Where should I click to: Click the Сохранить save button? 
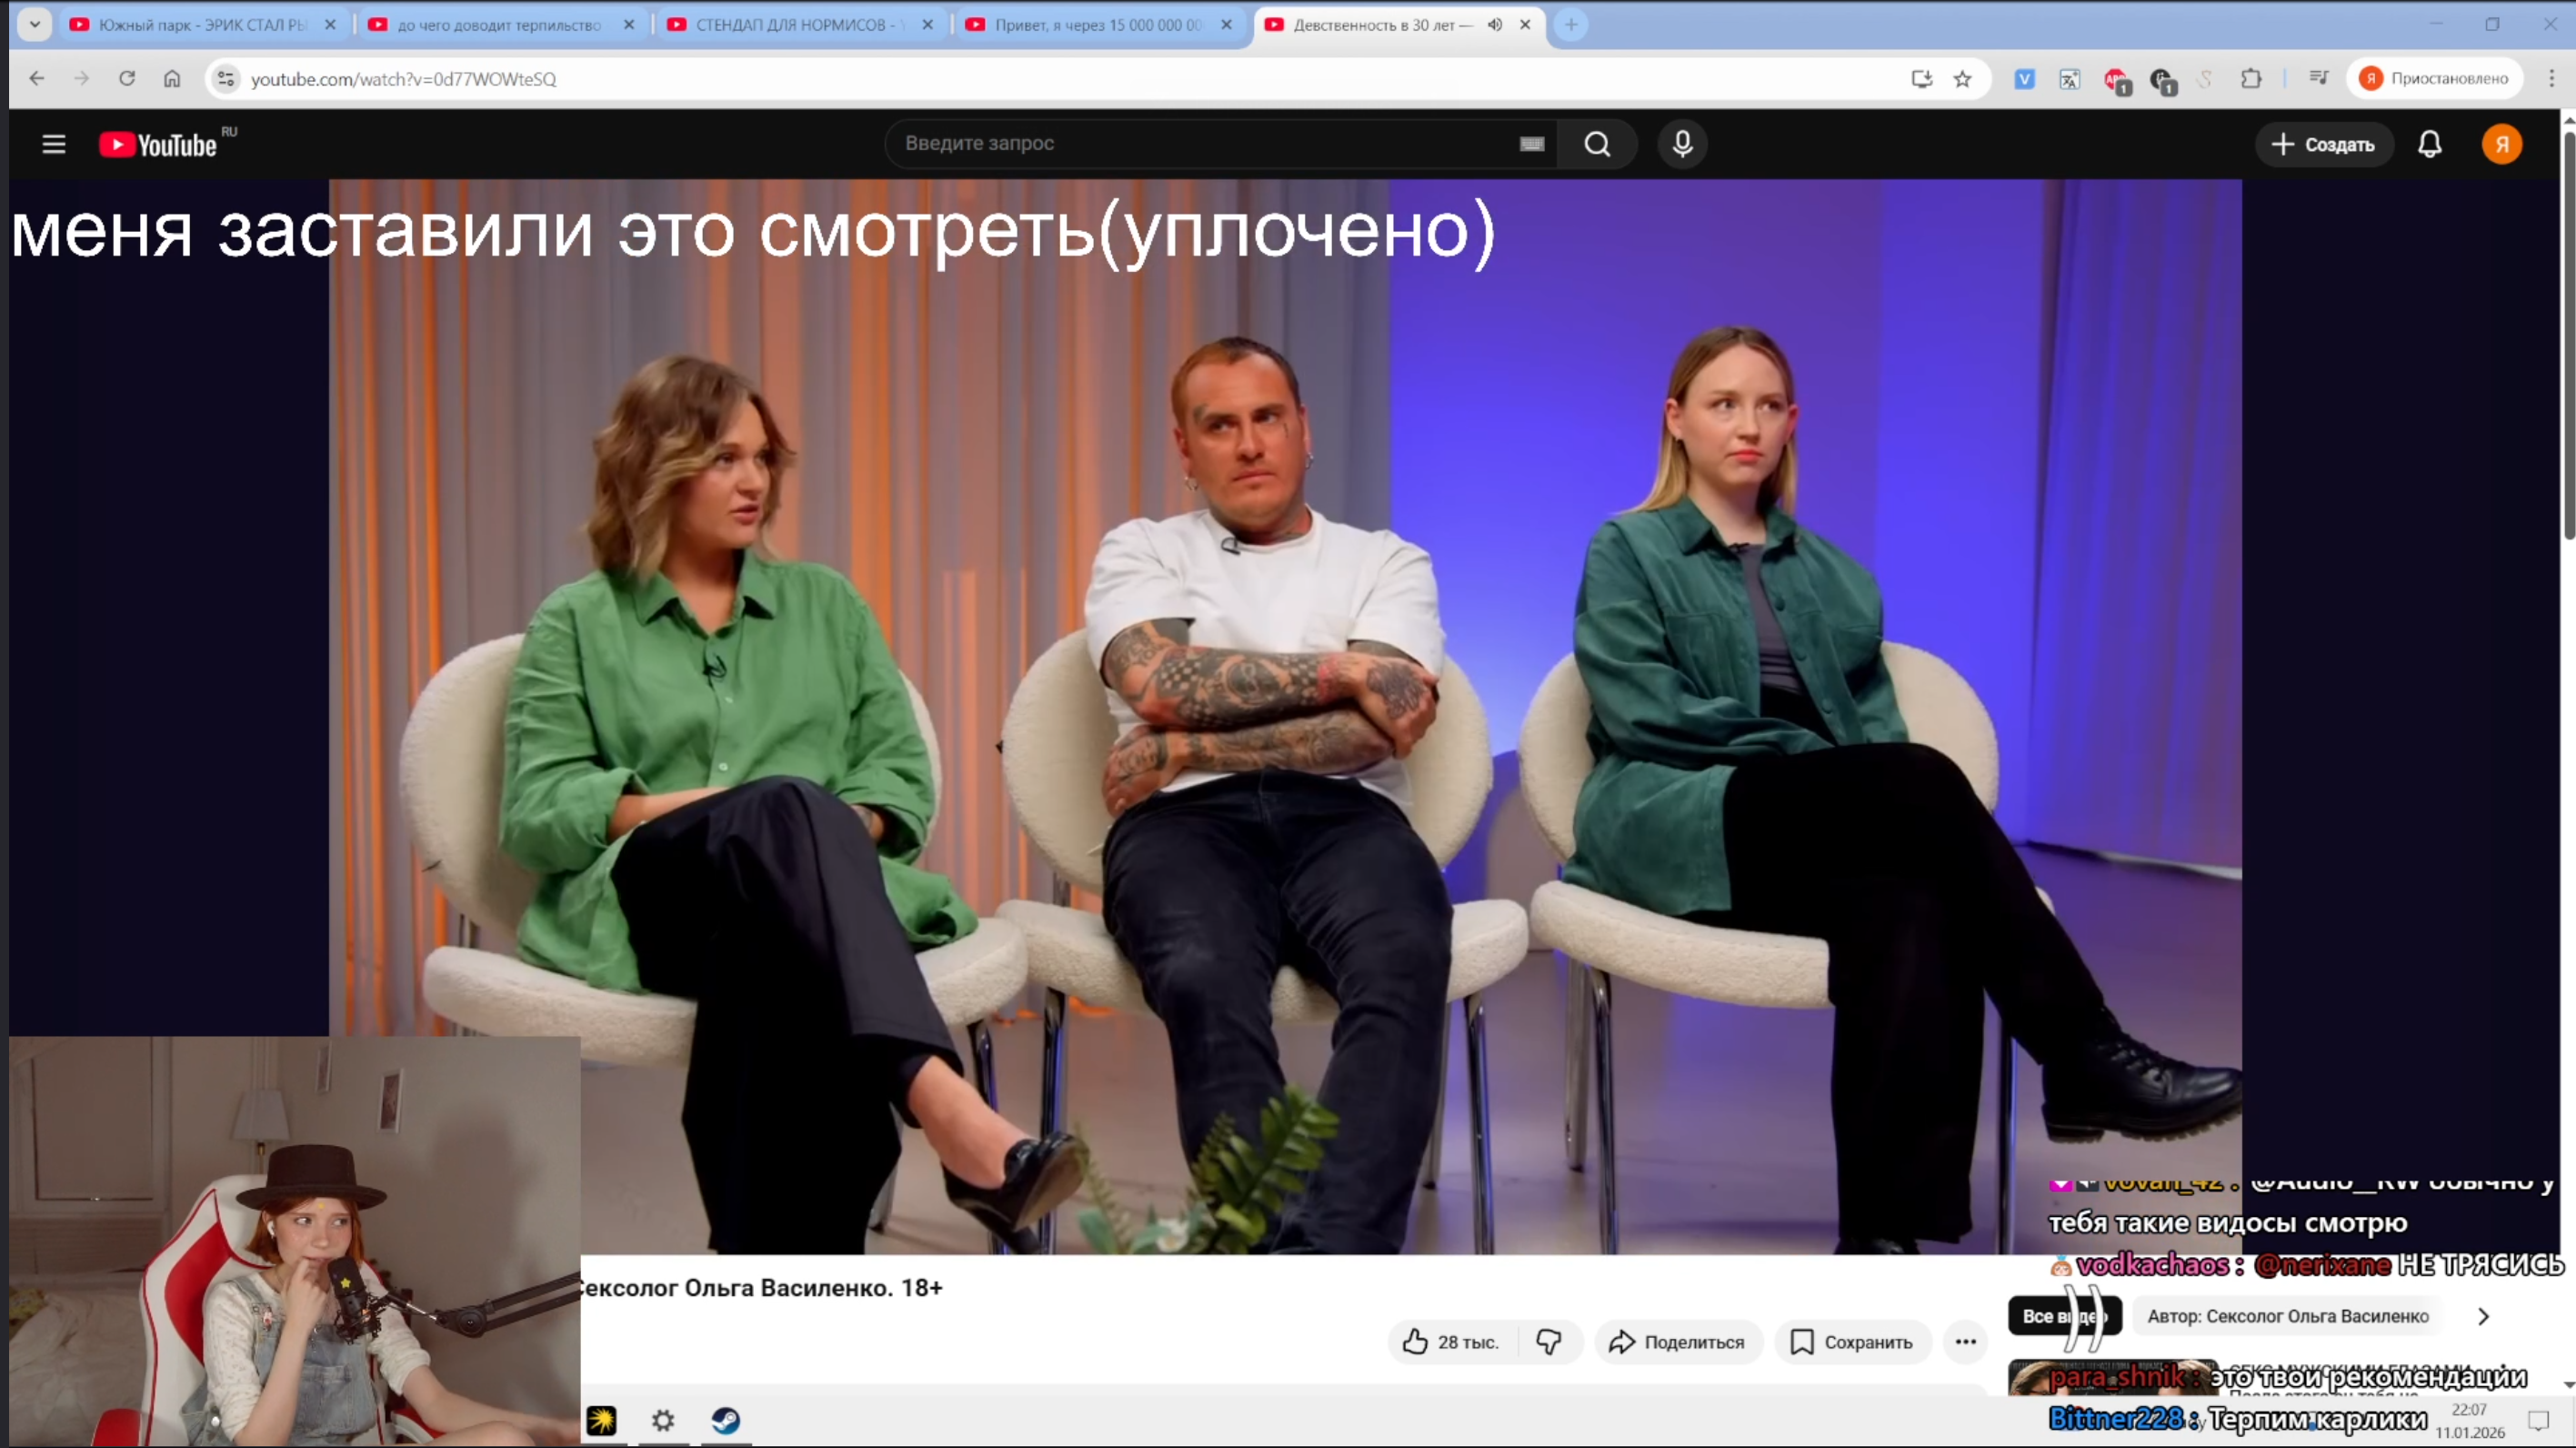click(1851, 1341)
